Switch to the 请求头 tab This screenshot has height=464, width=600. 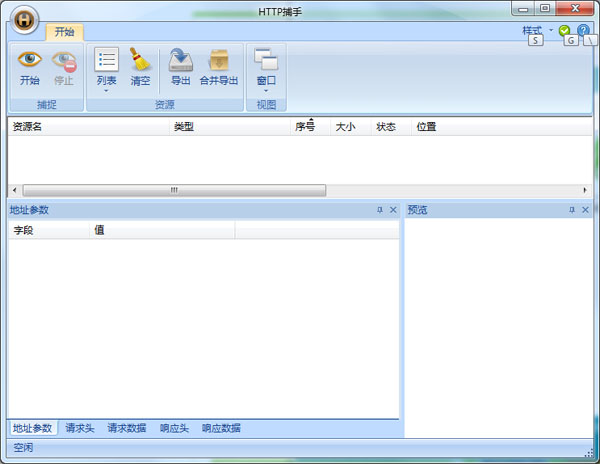[80, 428]
